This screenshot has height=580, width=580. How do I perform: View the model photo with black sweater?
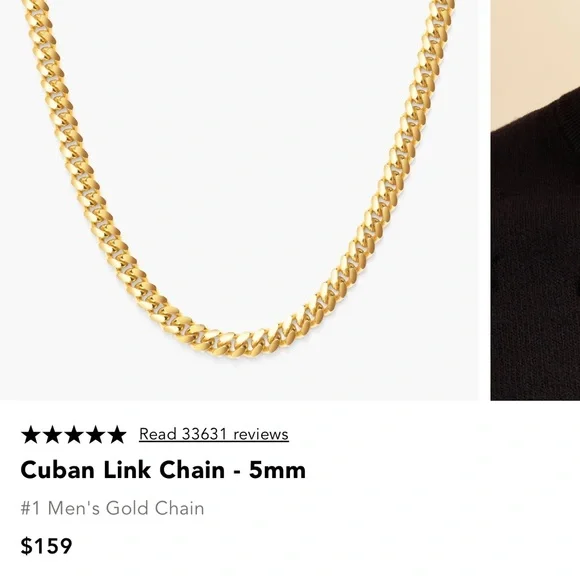(535, 200)
